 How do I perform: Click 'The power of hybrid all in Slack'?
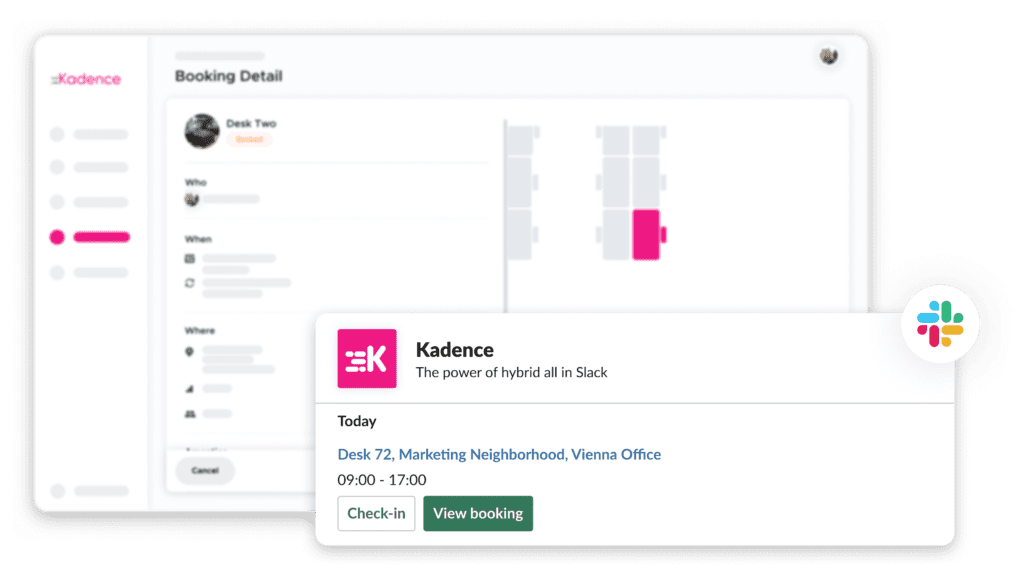pyautogui.click(x=511, y=372)
